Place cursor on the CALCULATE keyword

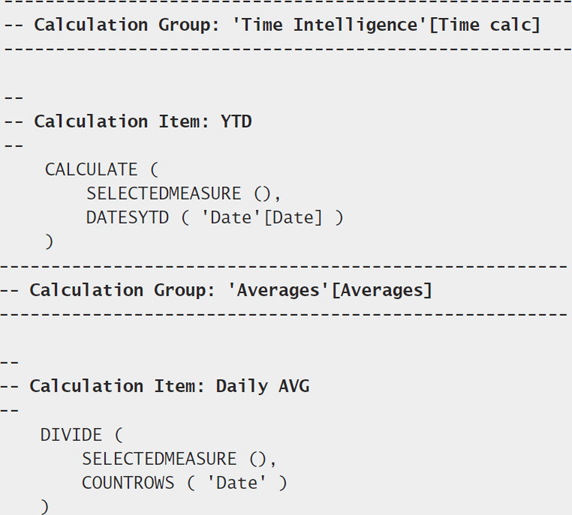(x=91, y=170)
